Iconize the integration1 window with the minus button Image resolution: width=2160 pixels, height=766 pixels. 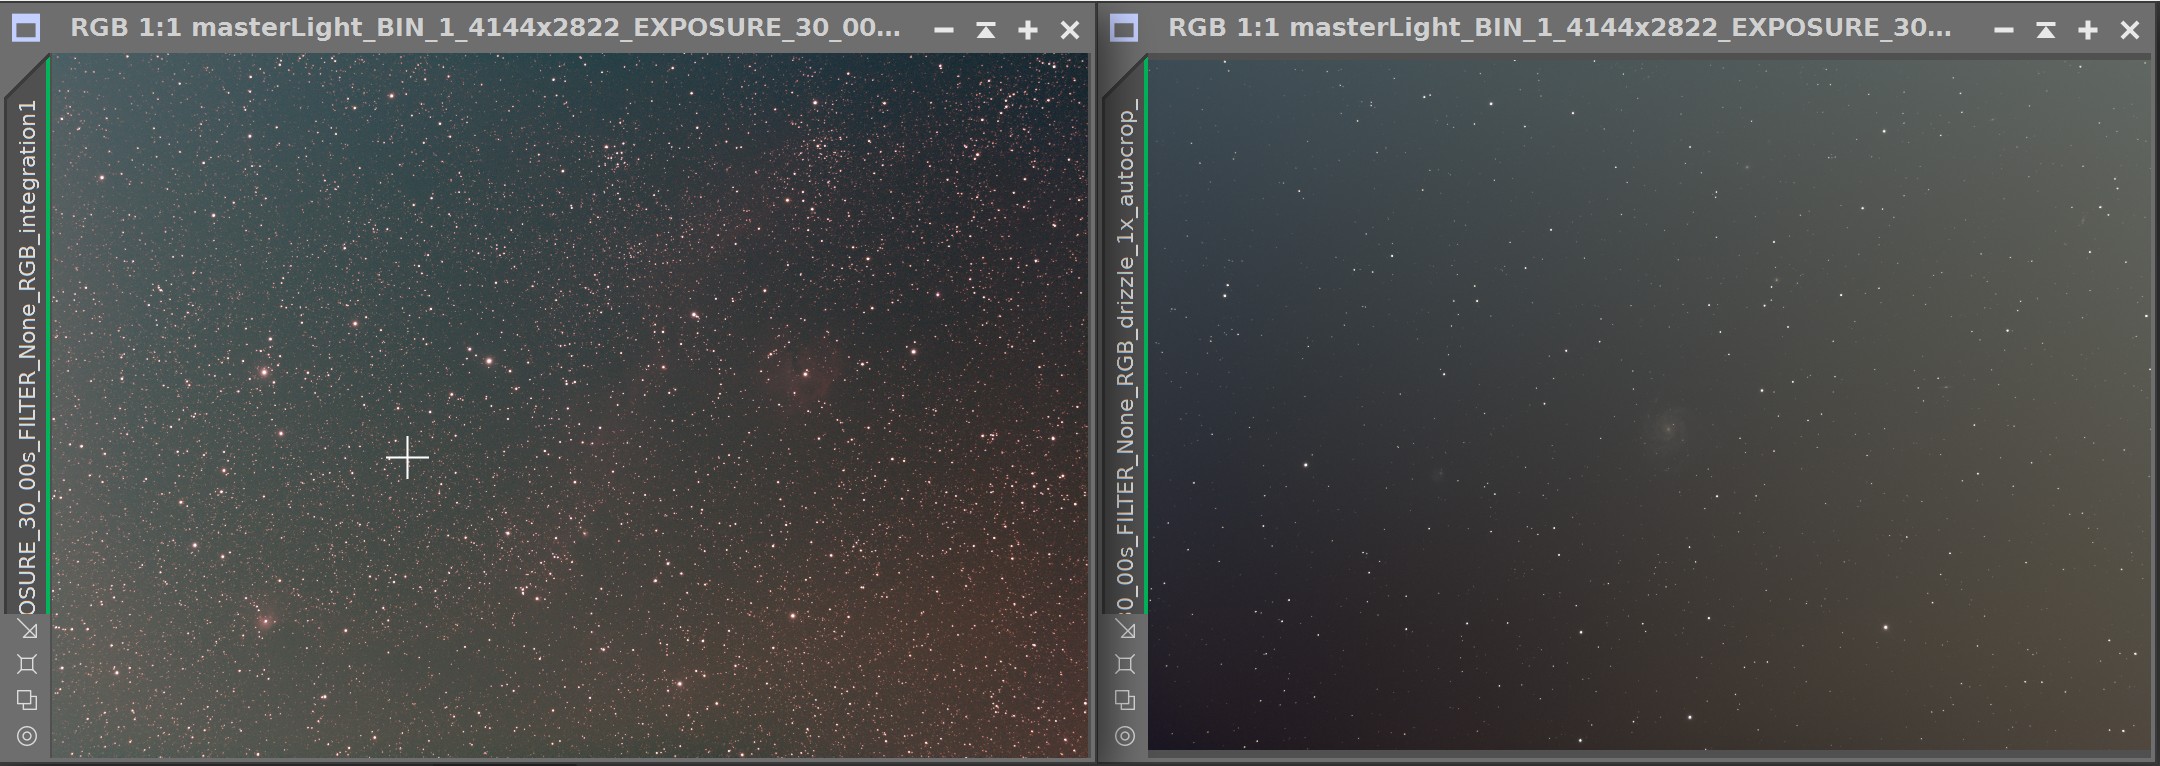click(x=943, y=30)
